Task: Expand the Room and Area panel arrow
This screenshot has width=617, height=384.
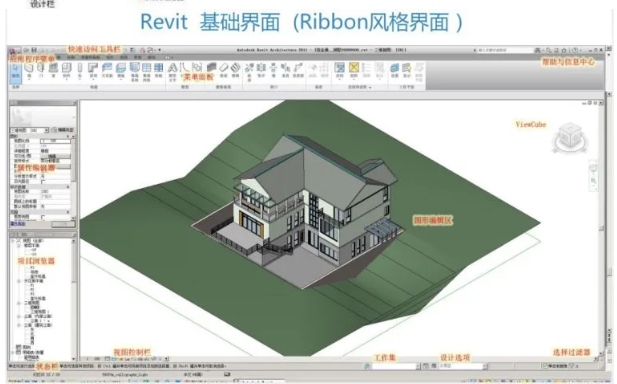Action: pyautogui.click(x=370, y=87)
